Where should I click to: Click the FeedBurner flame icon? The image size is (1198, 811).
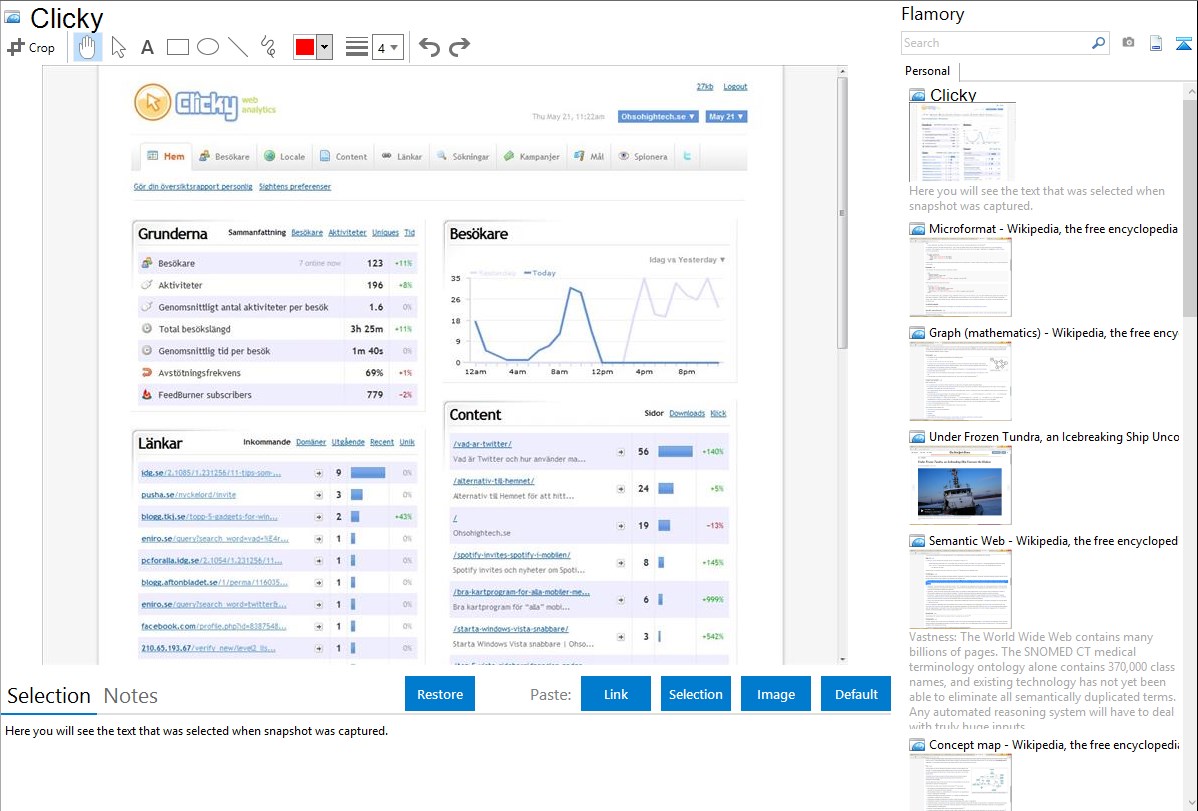point(147,394)
